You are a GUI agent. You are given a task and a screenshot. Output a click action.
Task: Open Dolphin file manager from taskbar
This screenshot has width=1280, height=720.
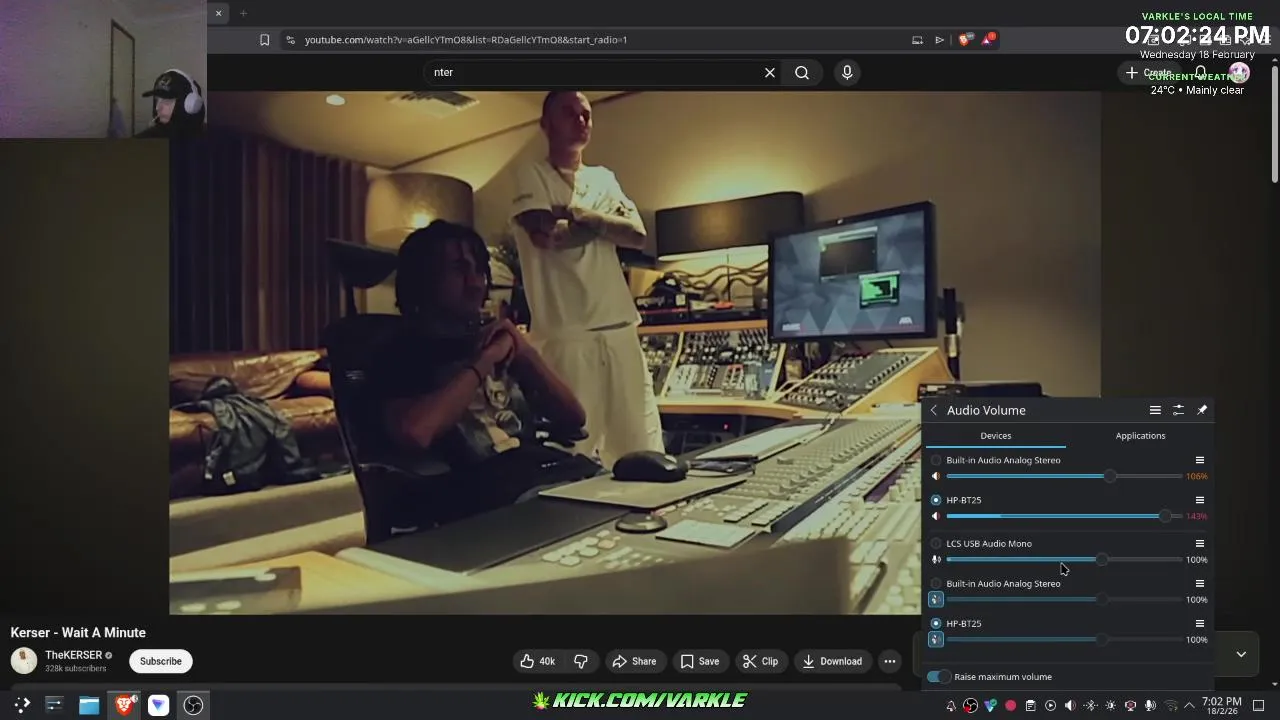[x=89, y=705]
